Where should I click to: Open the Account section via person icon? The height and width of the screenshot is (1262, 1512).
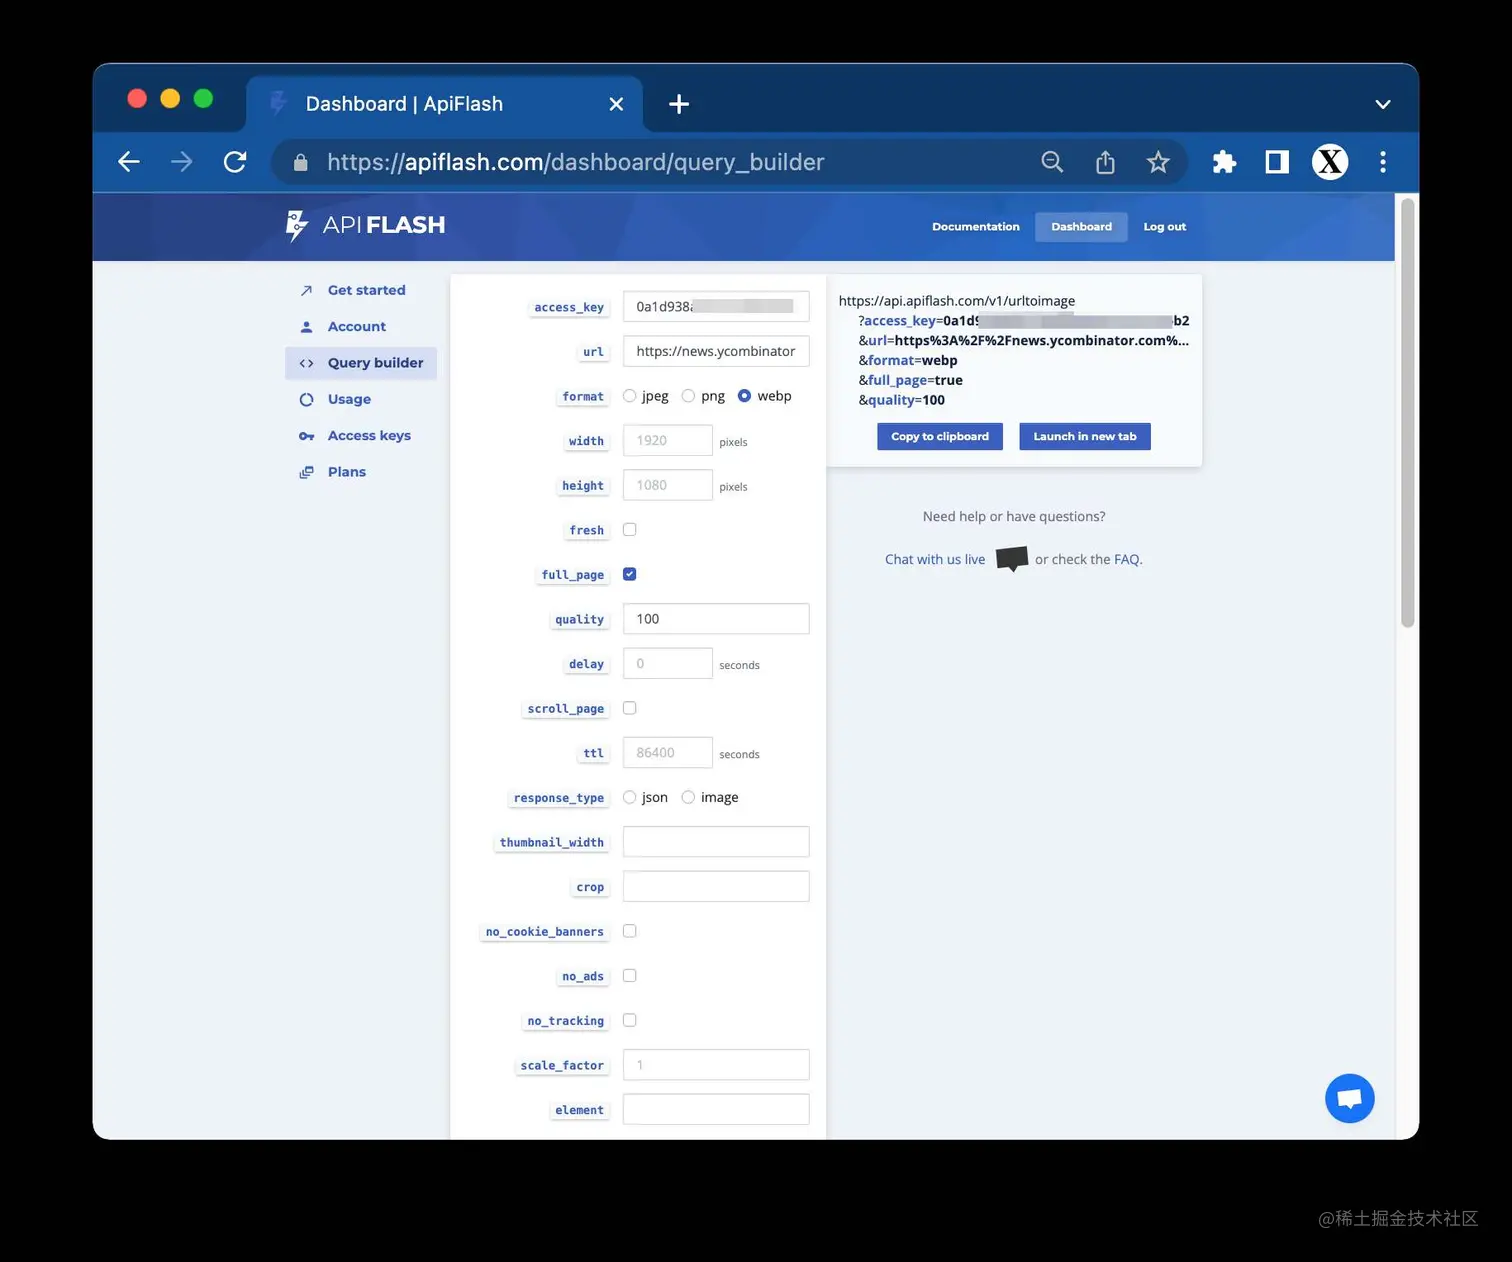(x=305, y=326)
